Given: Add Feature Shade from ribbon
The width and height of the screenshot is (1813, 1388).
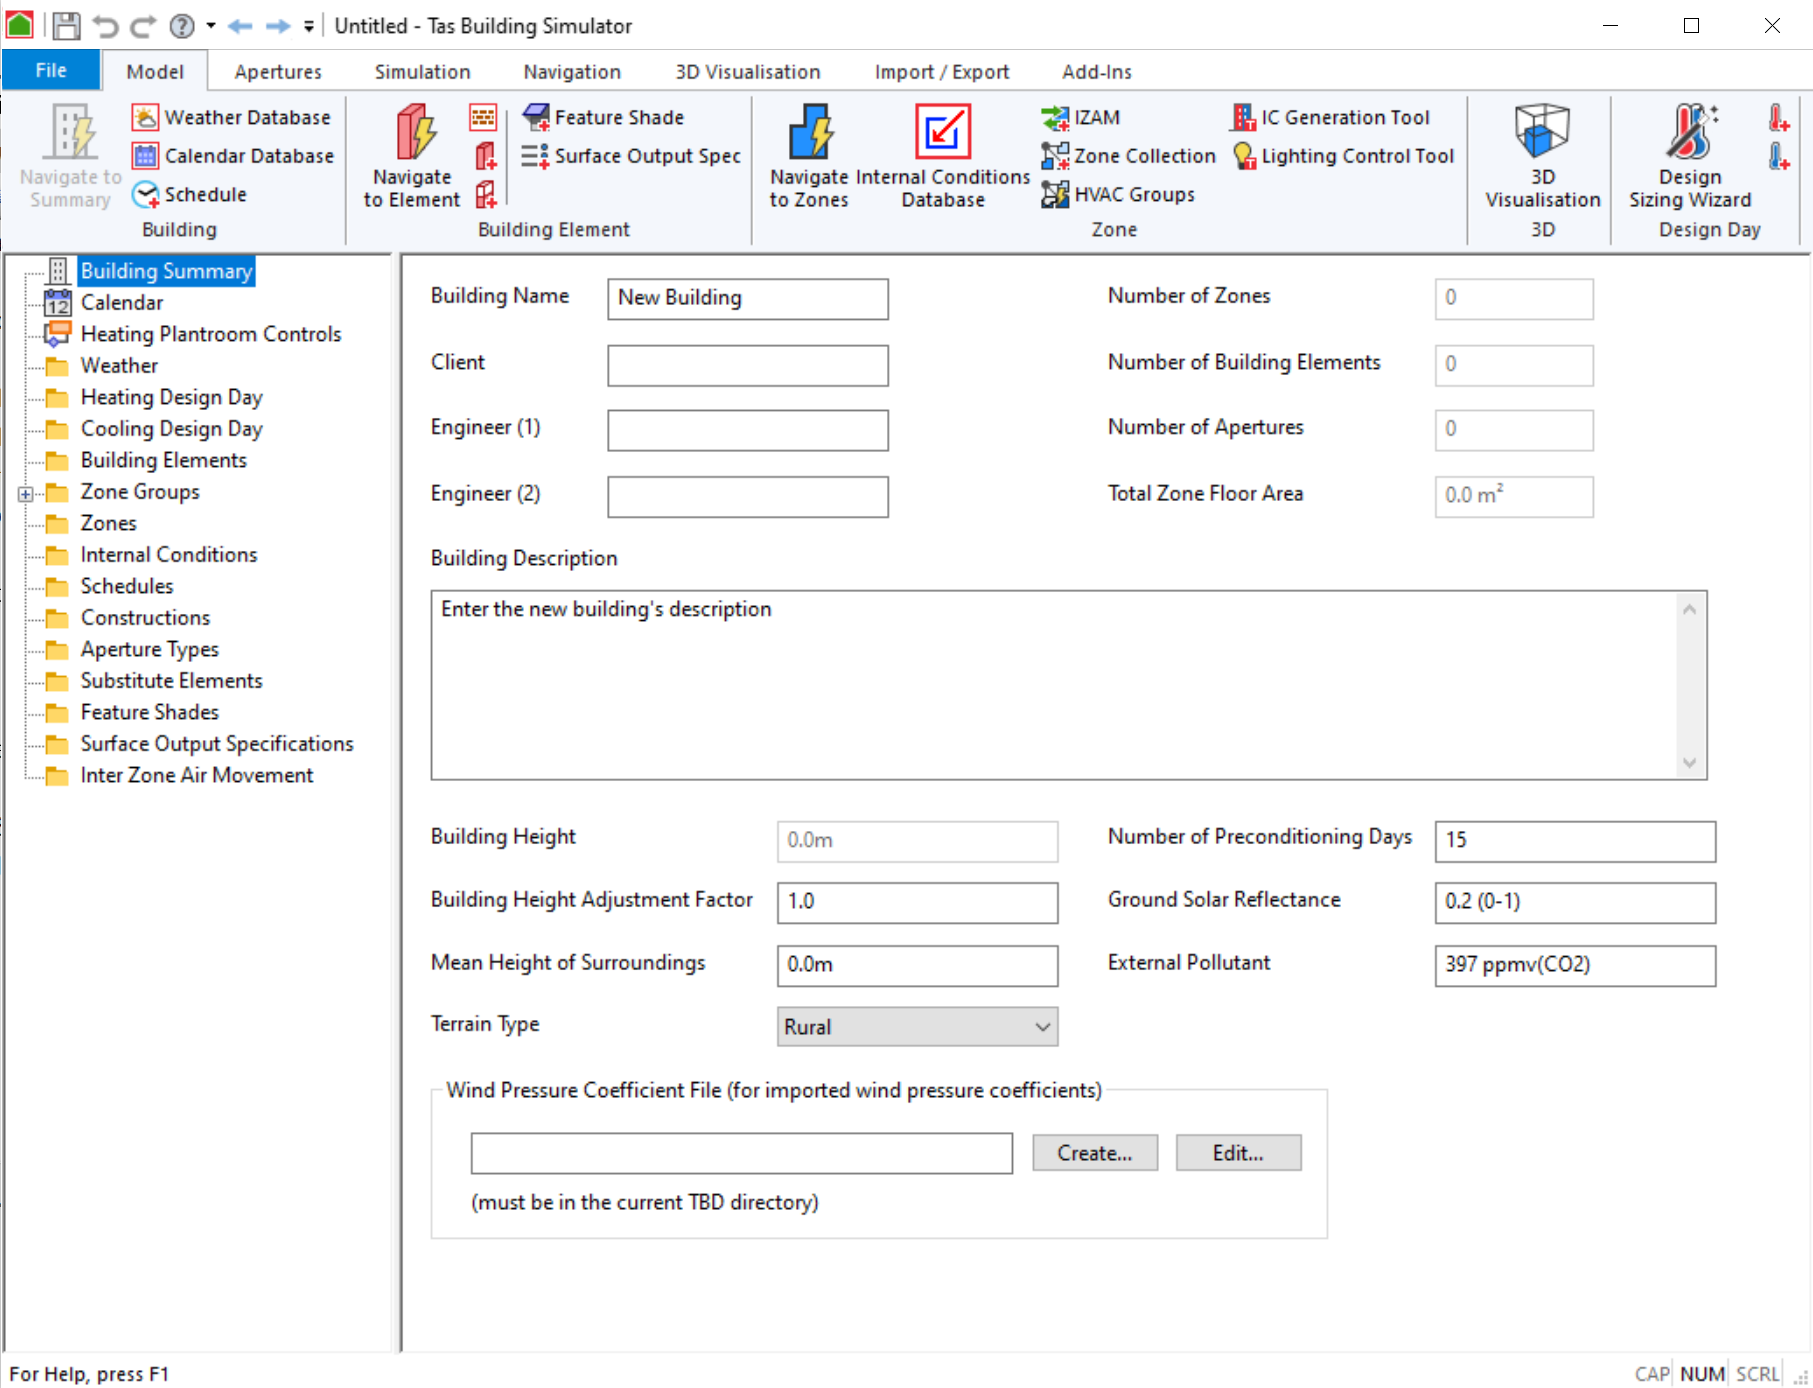Looking at the screenshot, I should pos(604,117).
